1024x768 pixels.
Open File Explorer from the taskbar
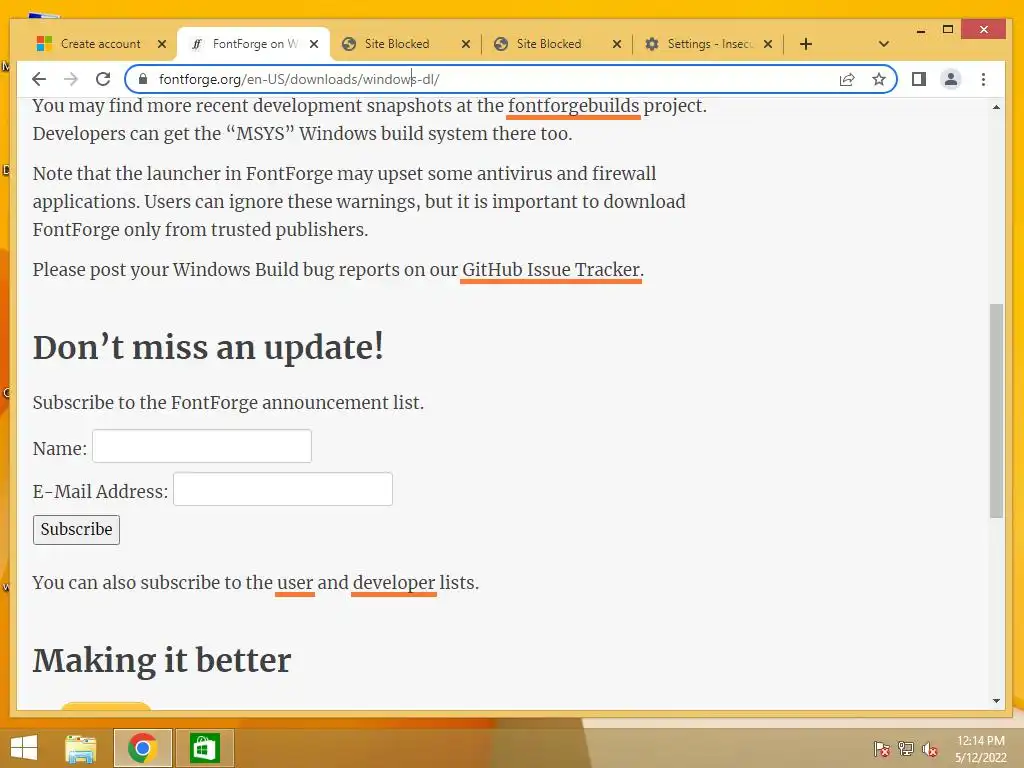pos(81,748)
